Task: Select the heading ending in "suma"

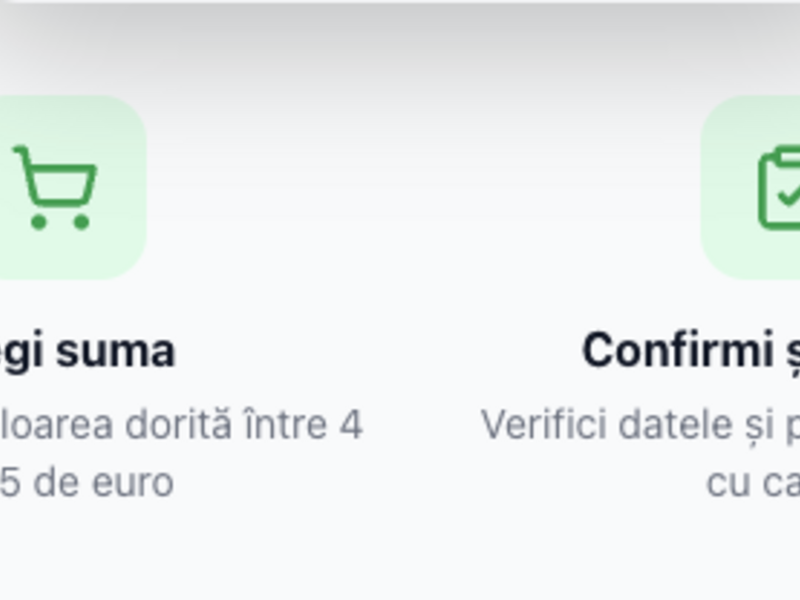Action: click(x=87, y=351)
